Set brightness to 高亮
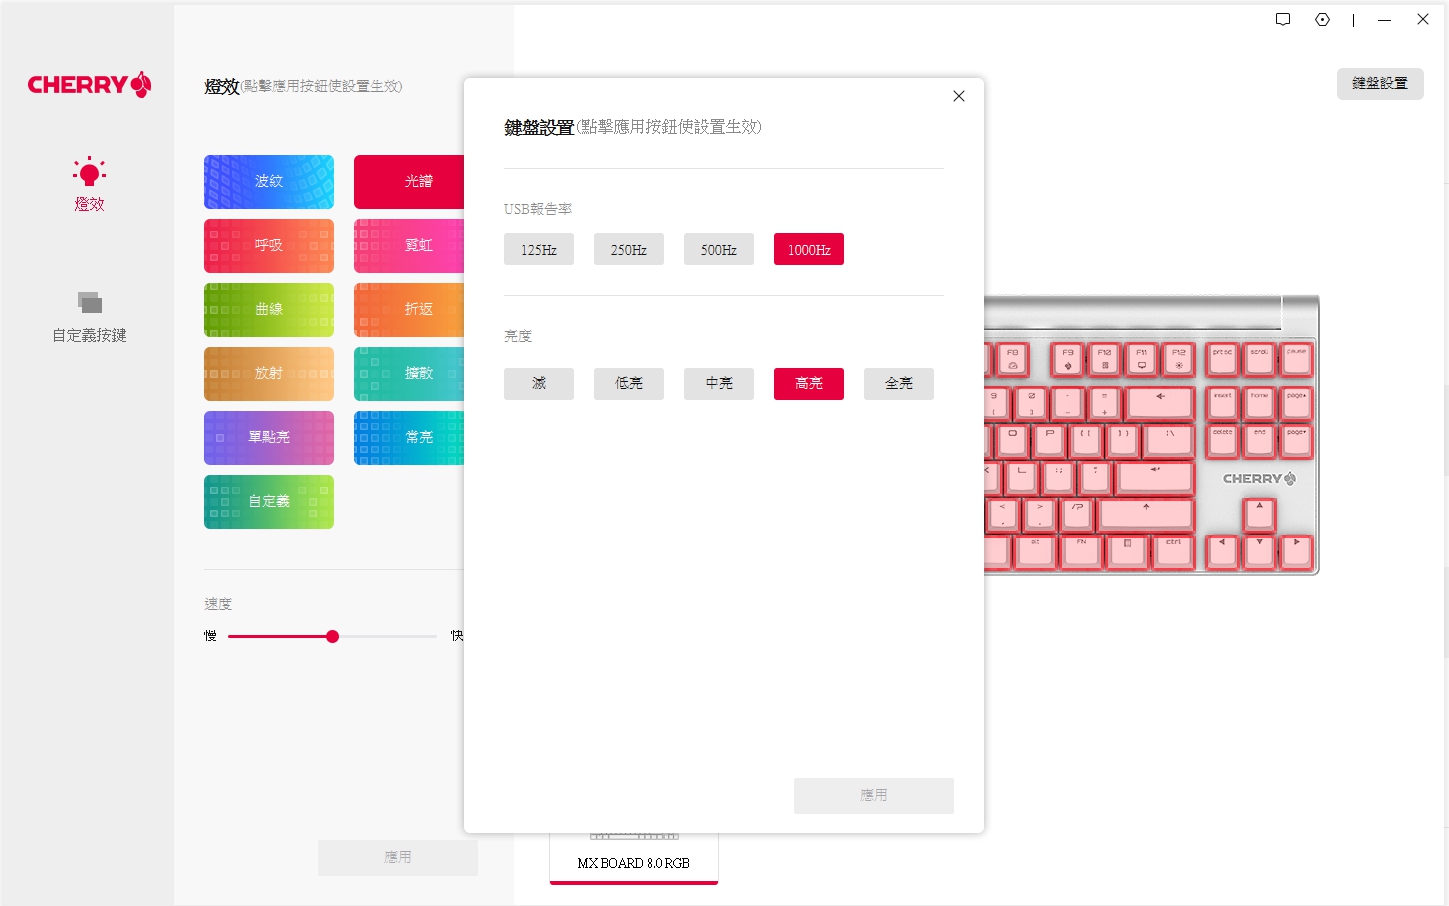This screenshot has width=1449, height=906. point(809,384)
